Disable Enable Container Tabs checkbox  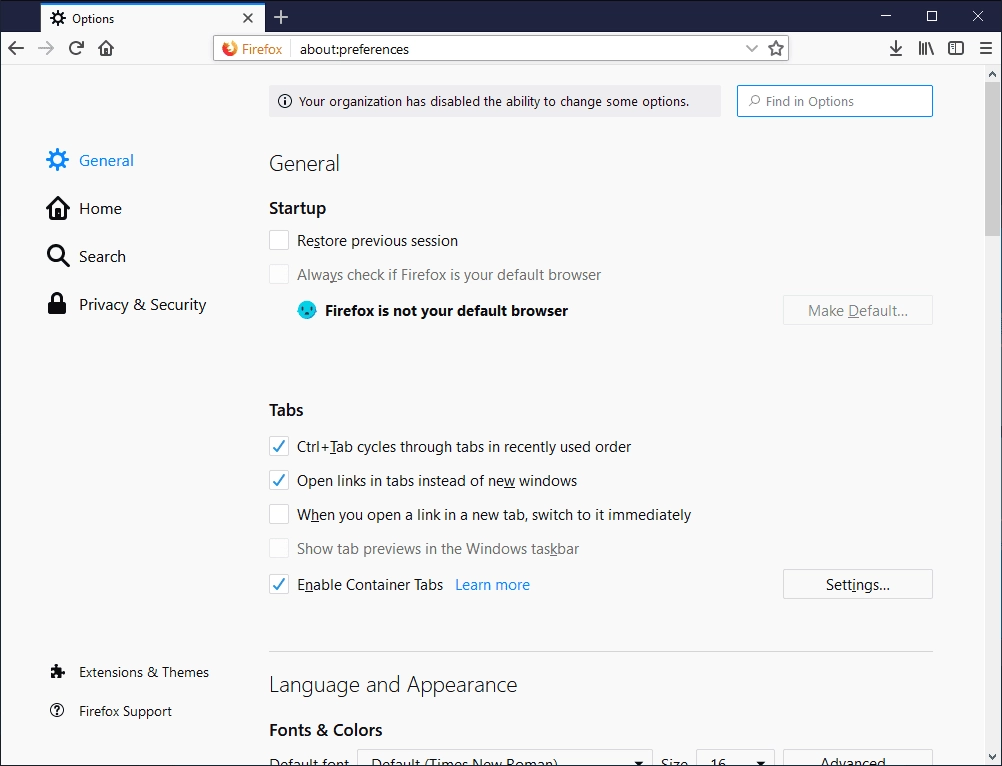(279, 584)
